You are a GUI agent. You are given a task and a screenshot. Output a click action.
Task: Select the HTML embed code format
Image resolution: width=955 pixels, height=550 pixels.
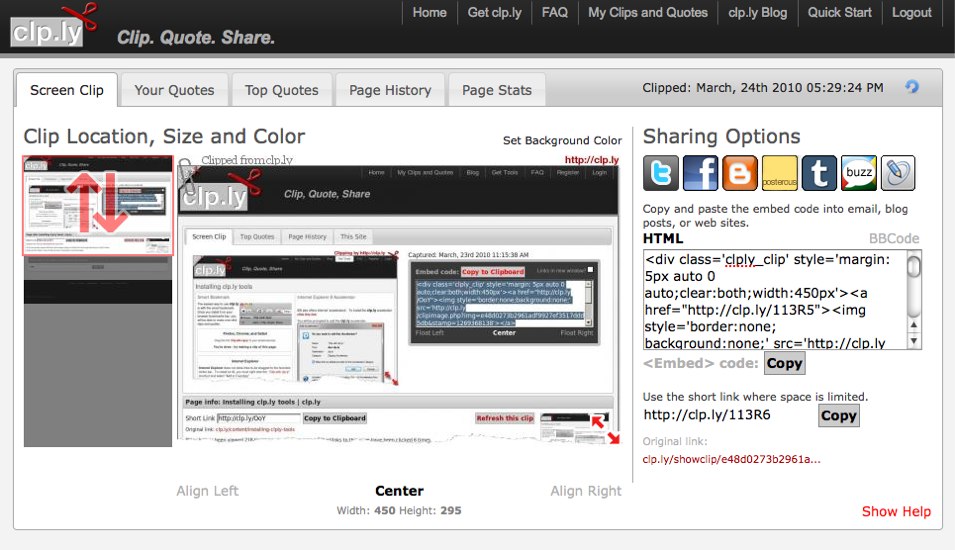pos(663,238)
